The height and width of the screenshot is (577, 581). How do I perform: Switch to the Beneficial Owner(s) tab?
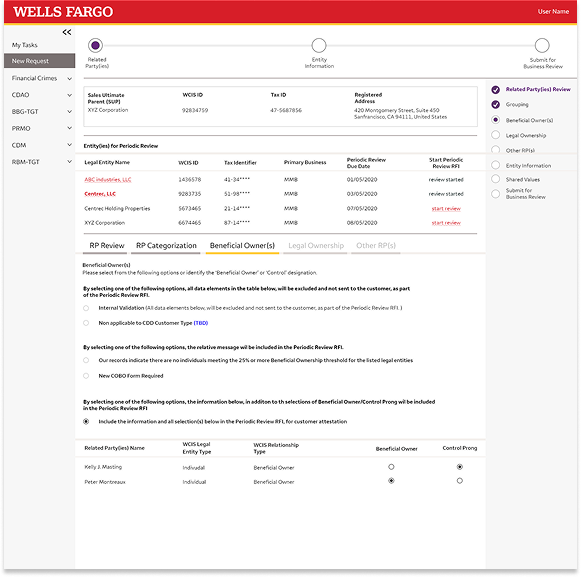point(242,246)
